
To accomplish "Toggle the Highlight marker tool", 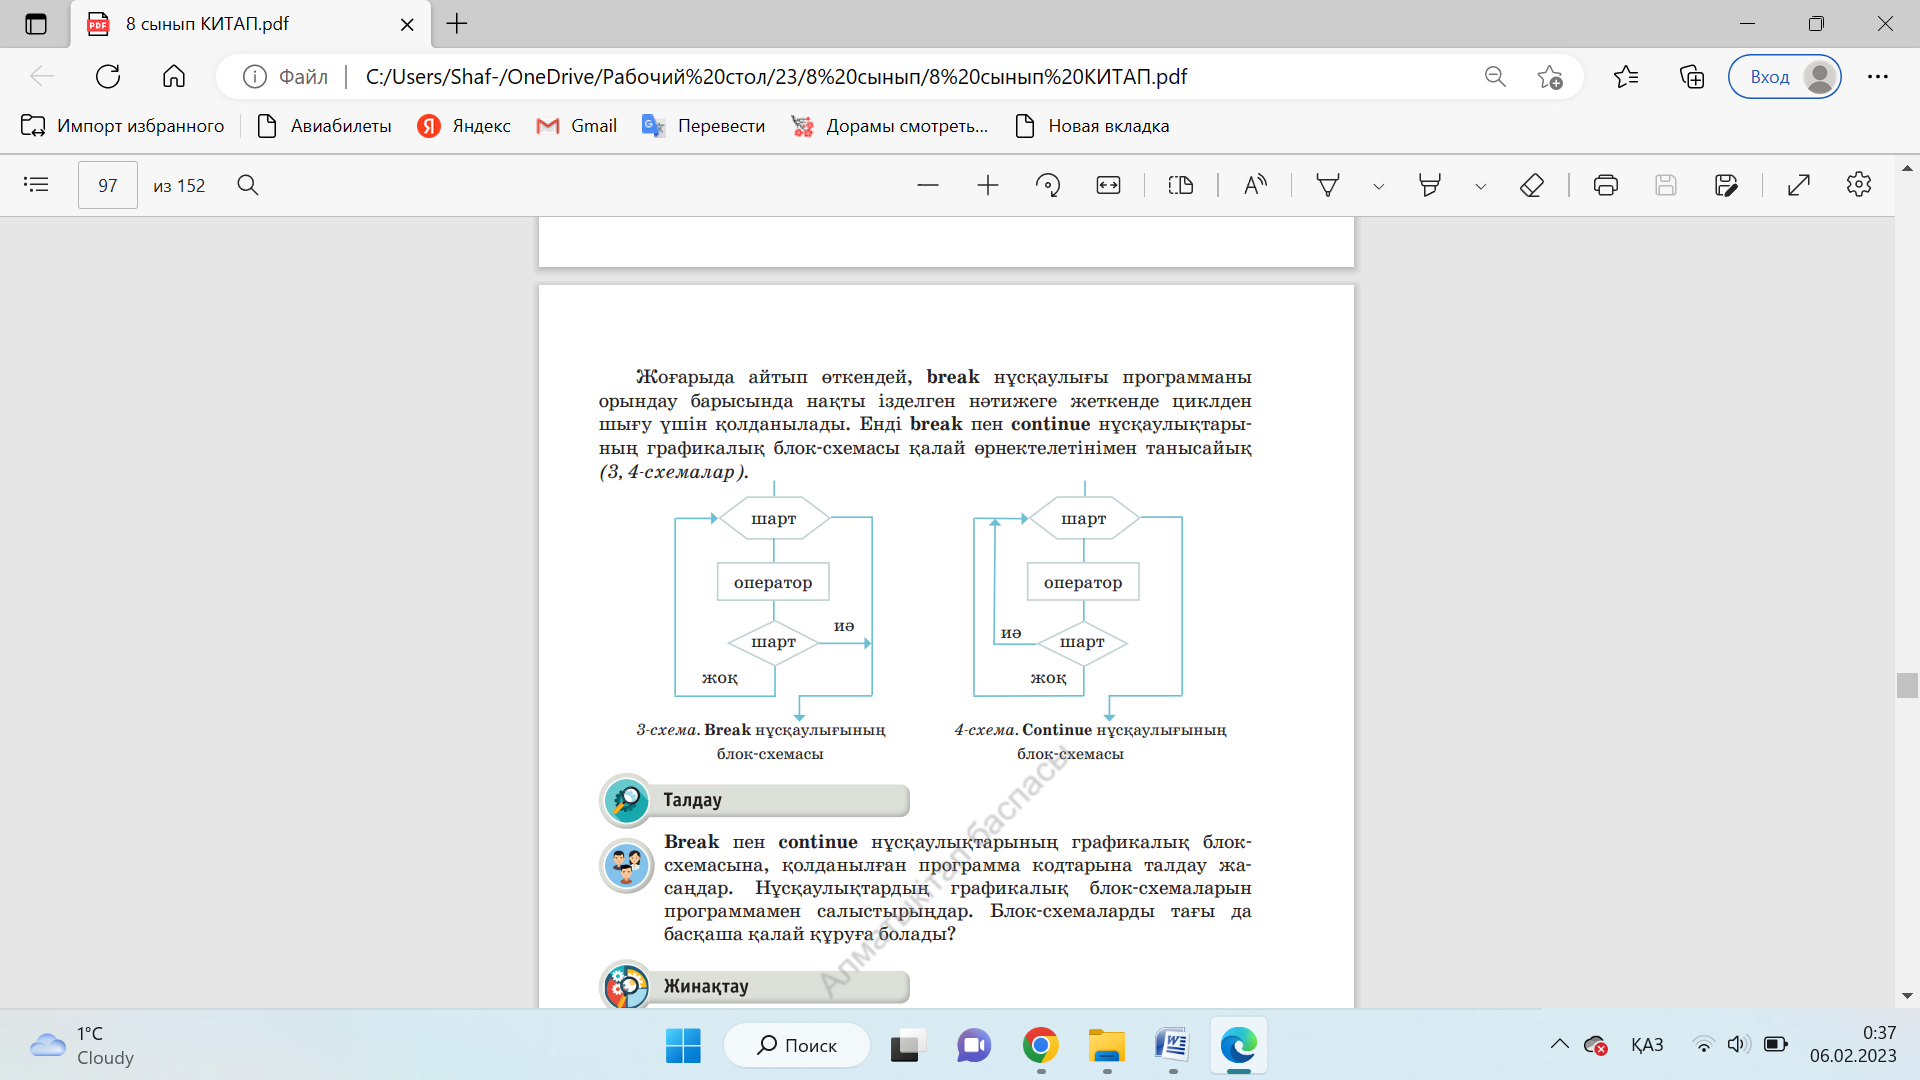I will [x=1430, y=185].
